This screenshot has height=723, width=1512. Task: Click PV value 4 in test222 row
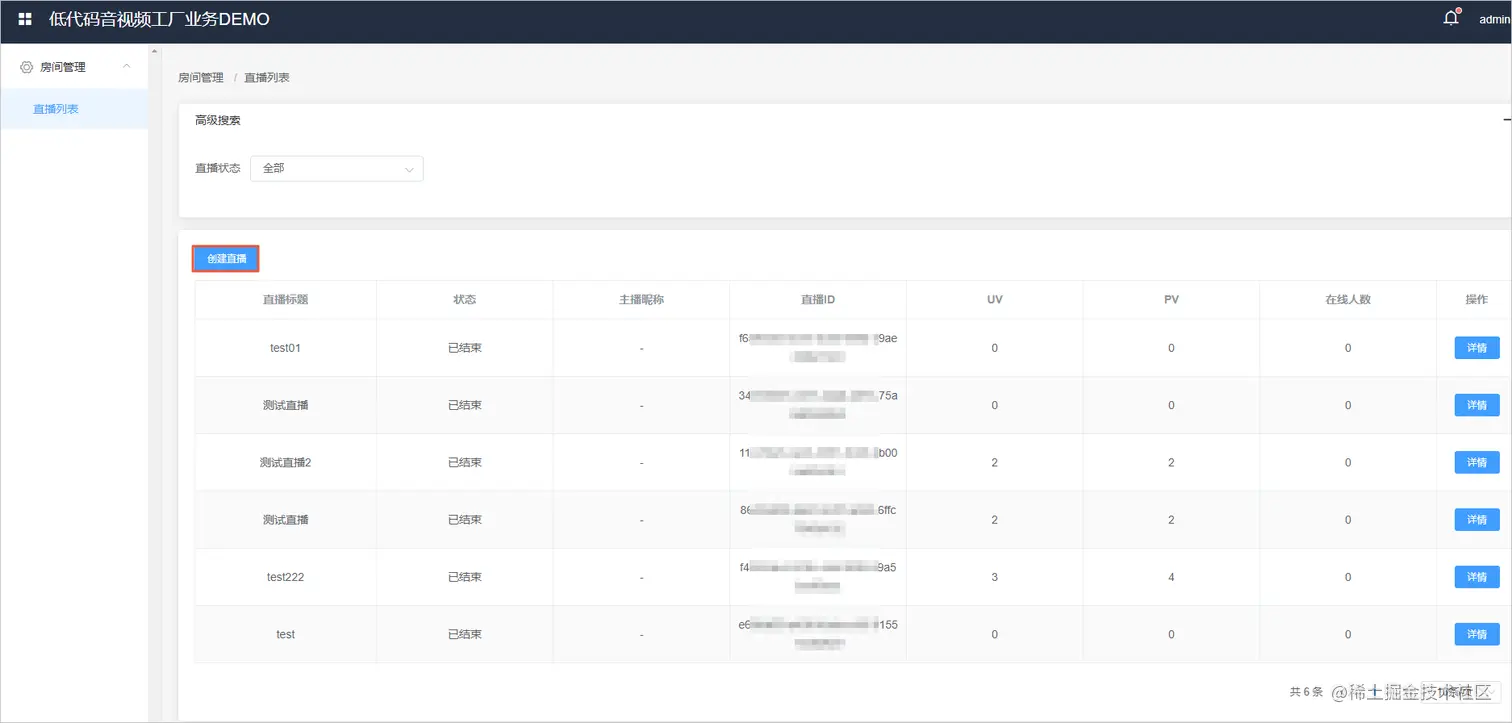point(1171,577)
